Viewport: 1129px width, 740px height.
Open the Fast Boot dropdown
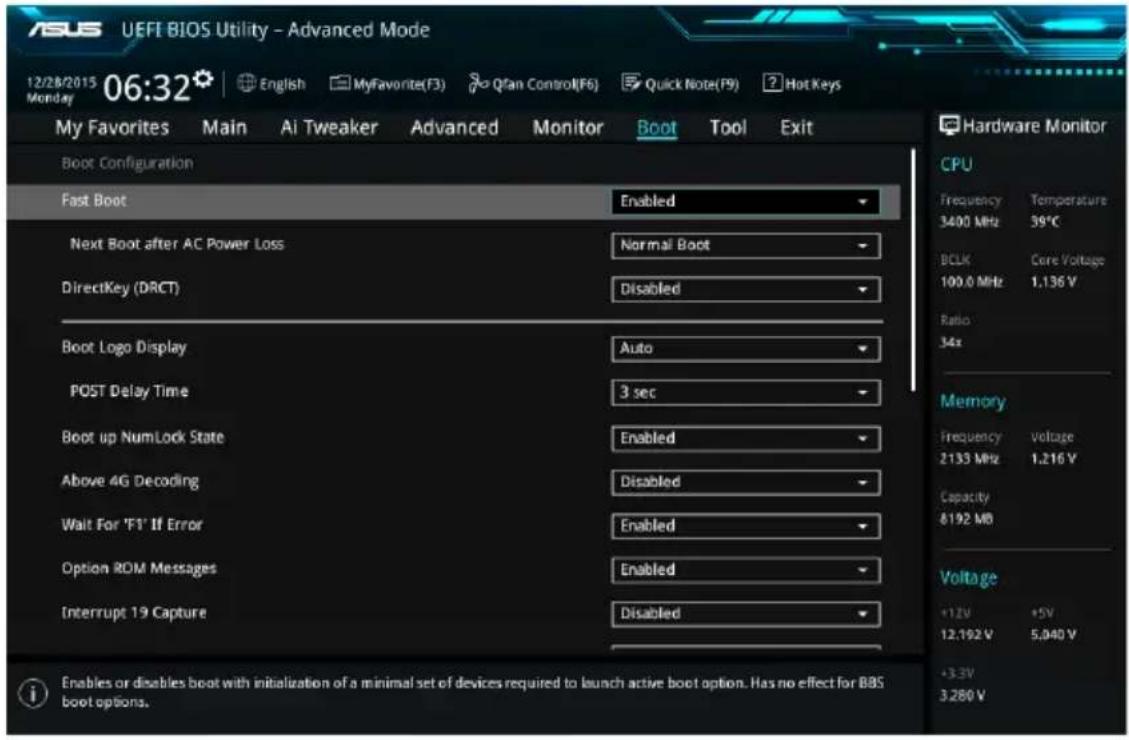point(745,202)
